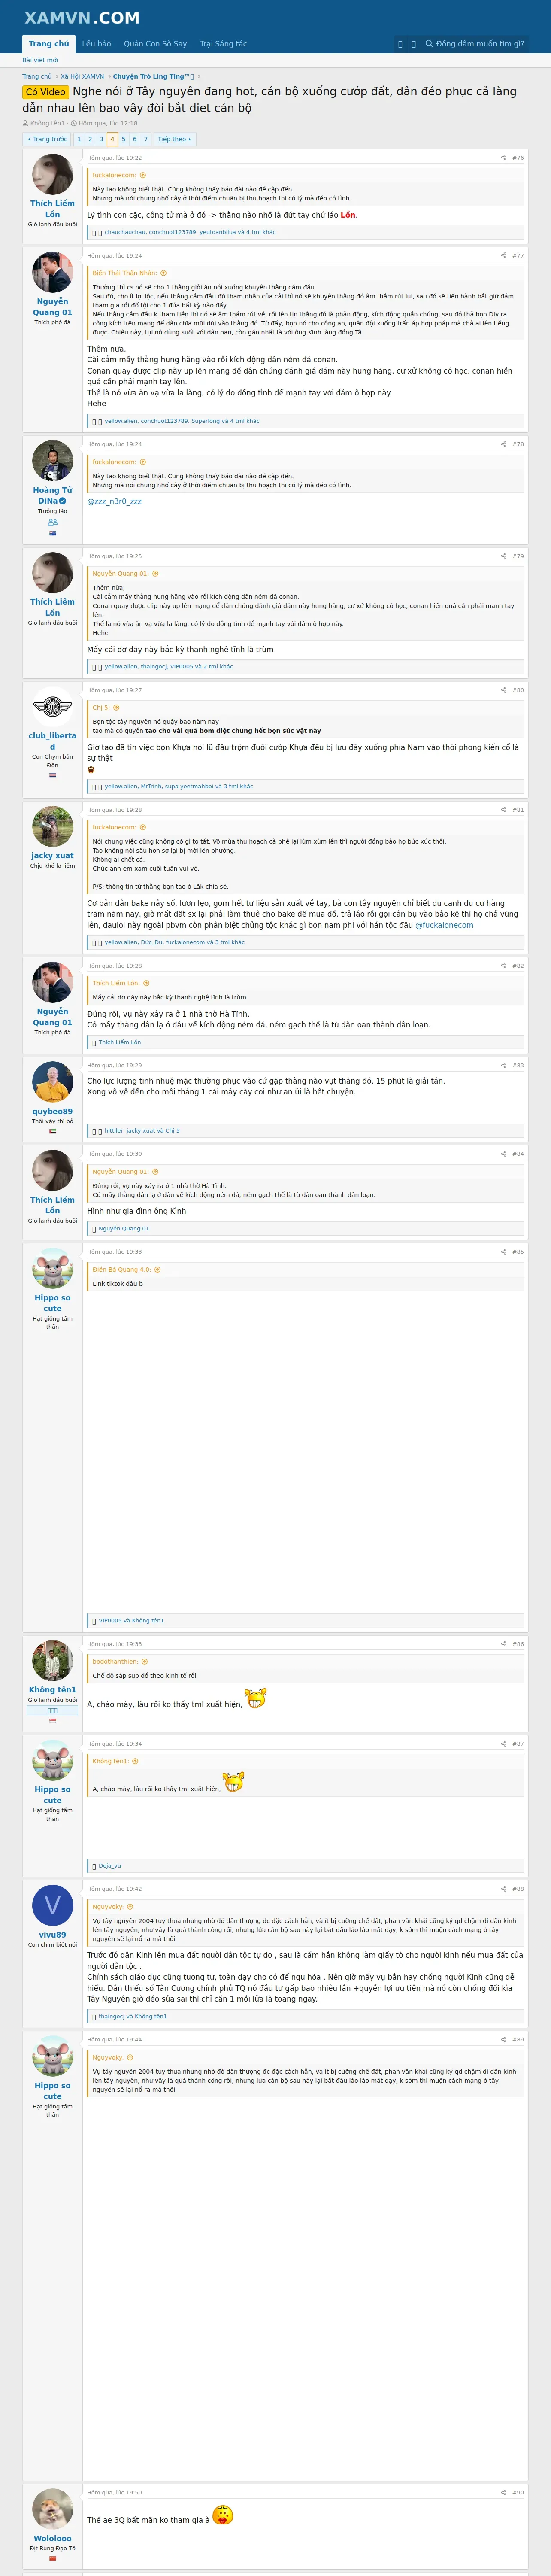Jump to quoted bodothanthien post arrow
551x2576 pixels.
coord(144,1661)
